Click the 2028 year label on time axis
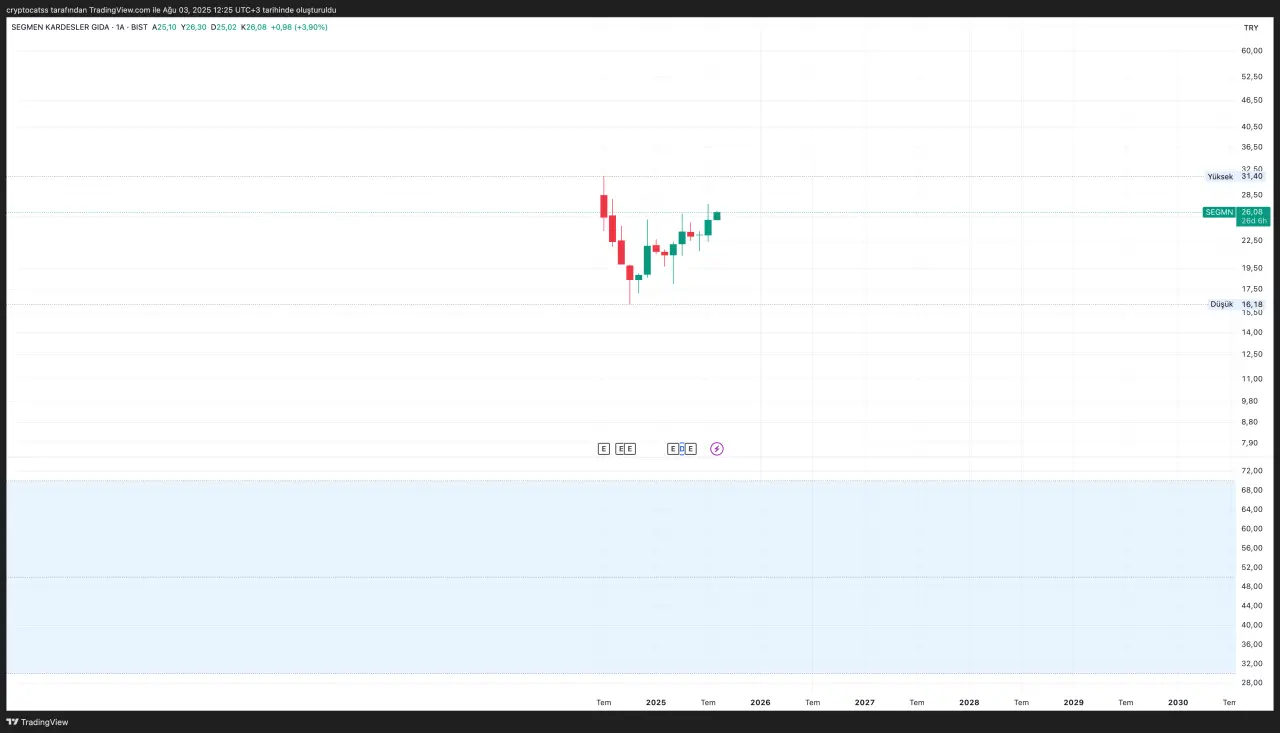The height and width of the screenshot is (733, 1280). (x=969, y=702)
